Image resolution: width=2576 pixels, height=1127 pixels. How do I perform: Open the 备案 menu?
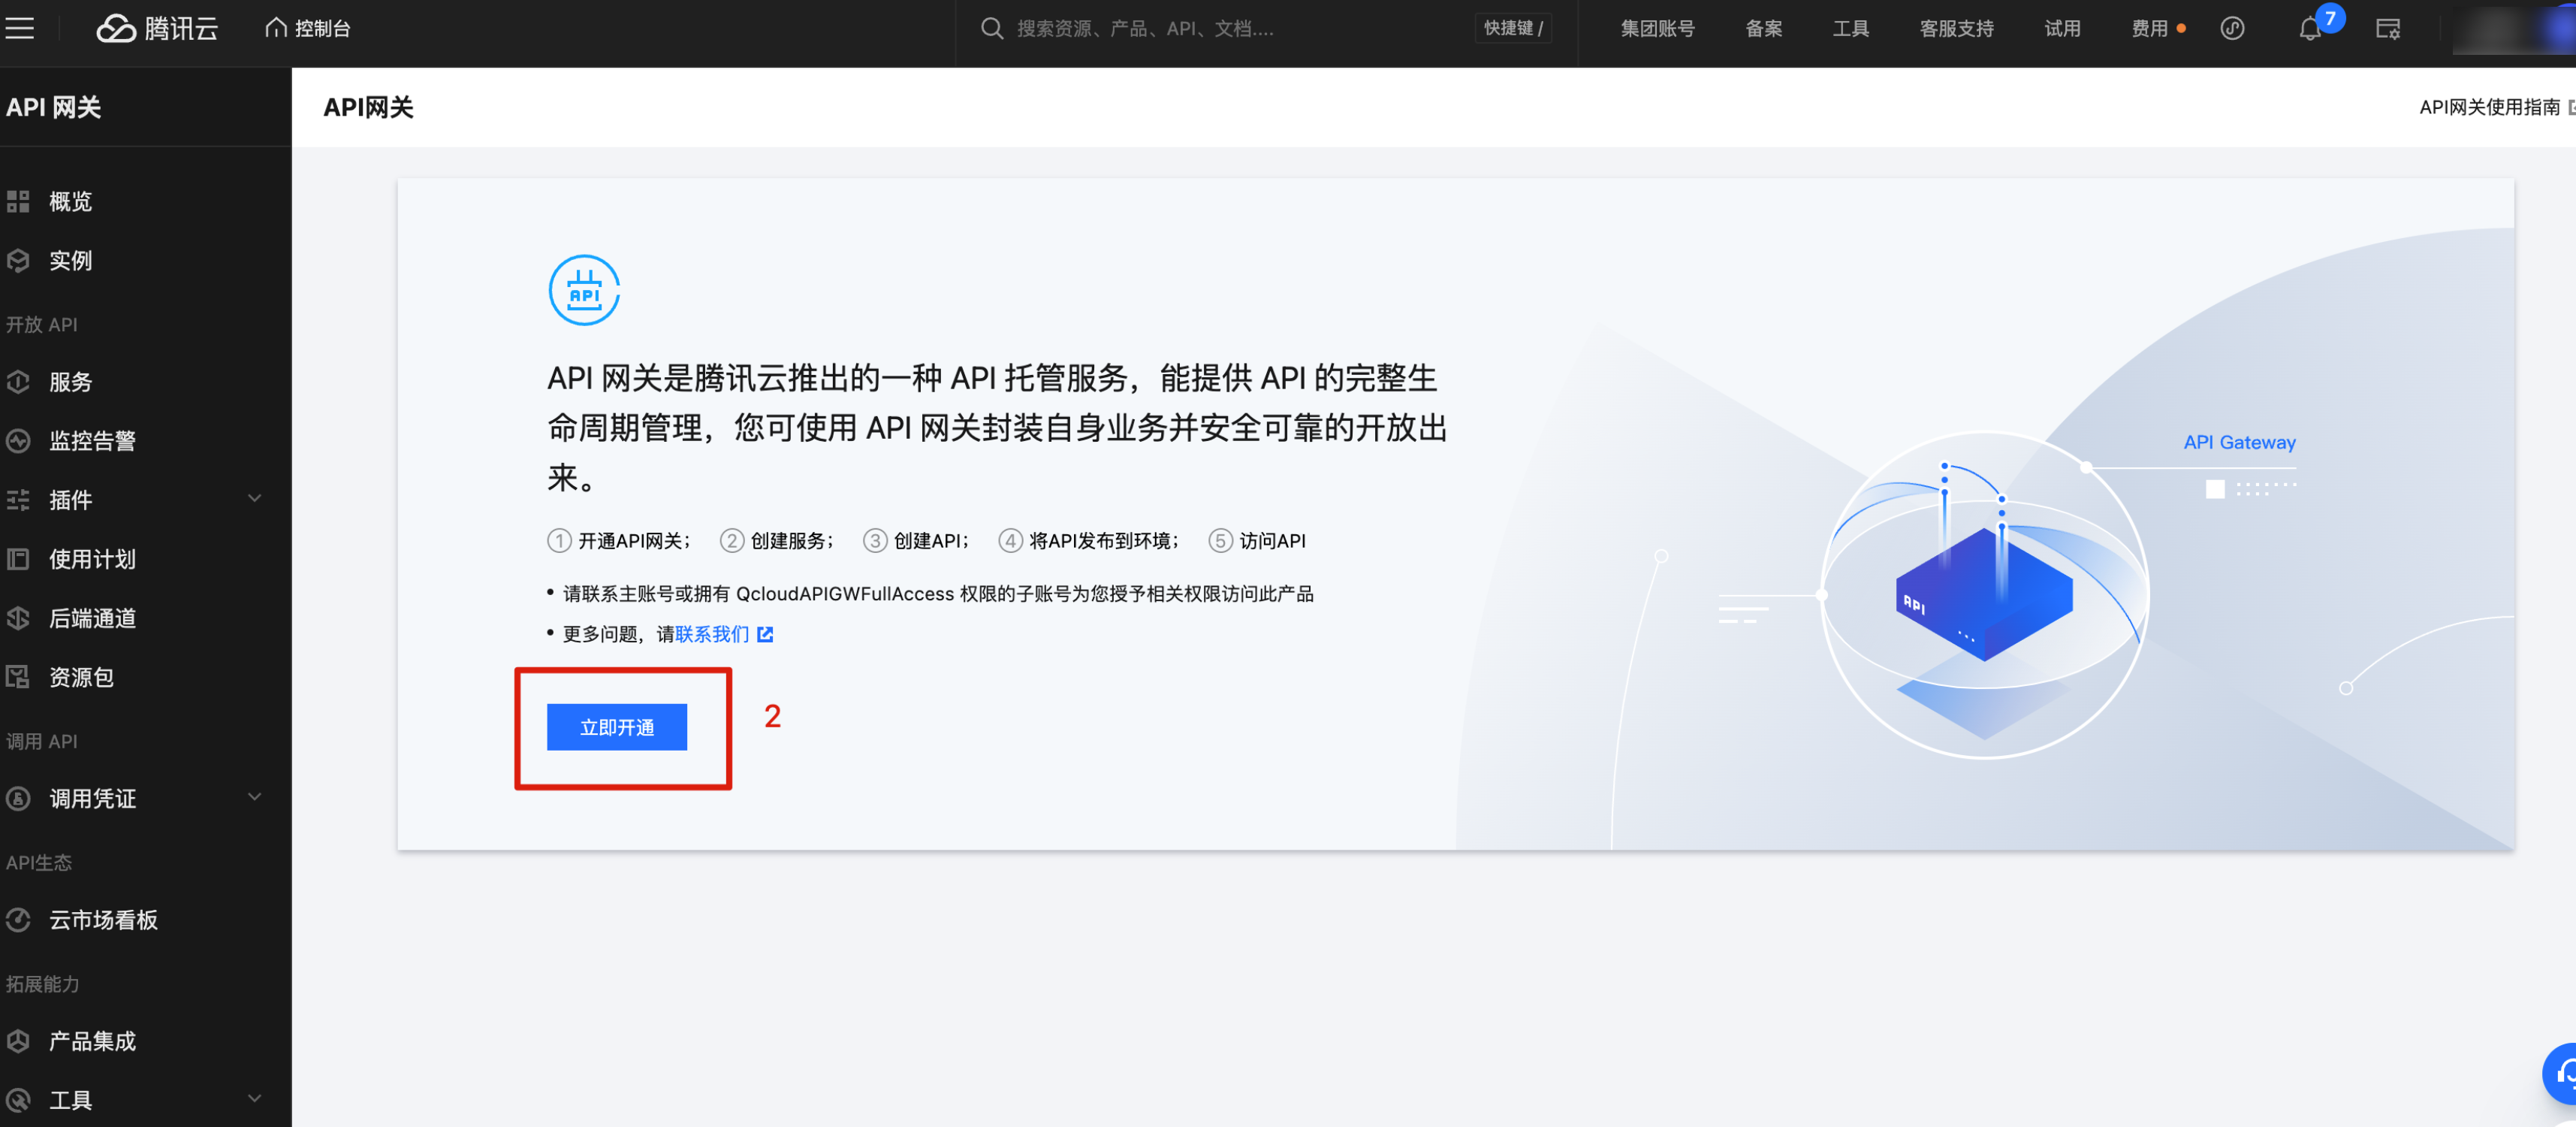[1763, 28]
